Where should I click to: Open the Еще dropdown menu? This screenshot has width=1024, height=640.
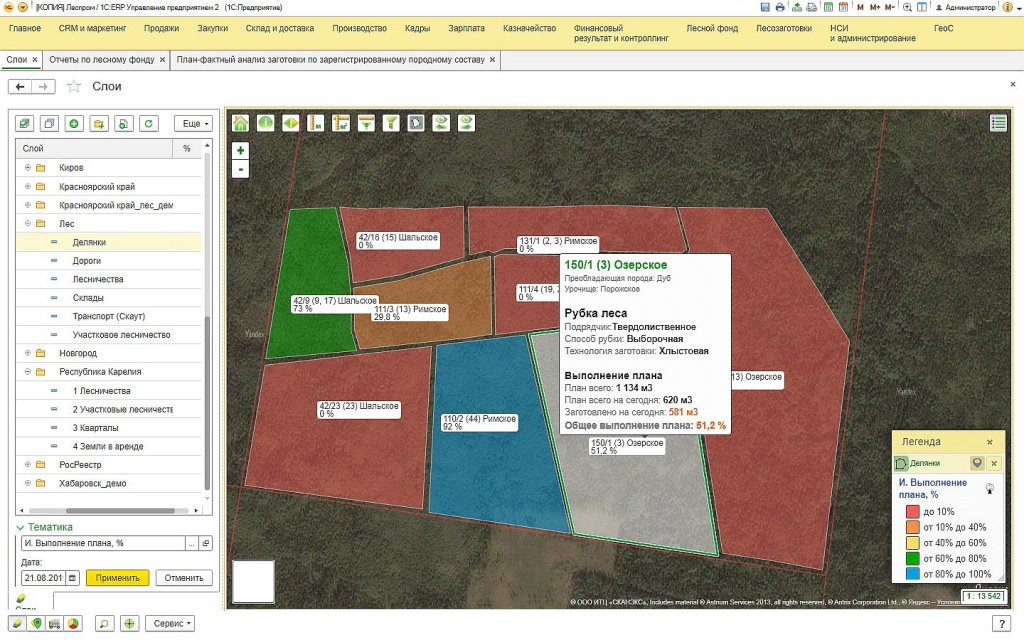click(x=193, y=123)
